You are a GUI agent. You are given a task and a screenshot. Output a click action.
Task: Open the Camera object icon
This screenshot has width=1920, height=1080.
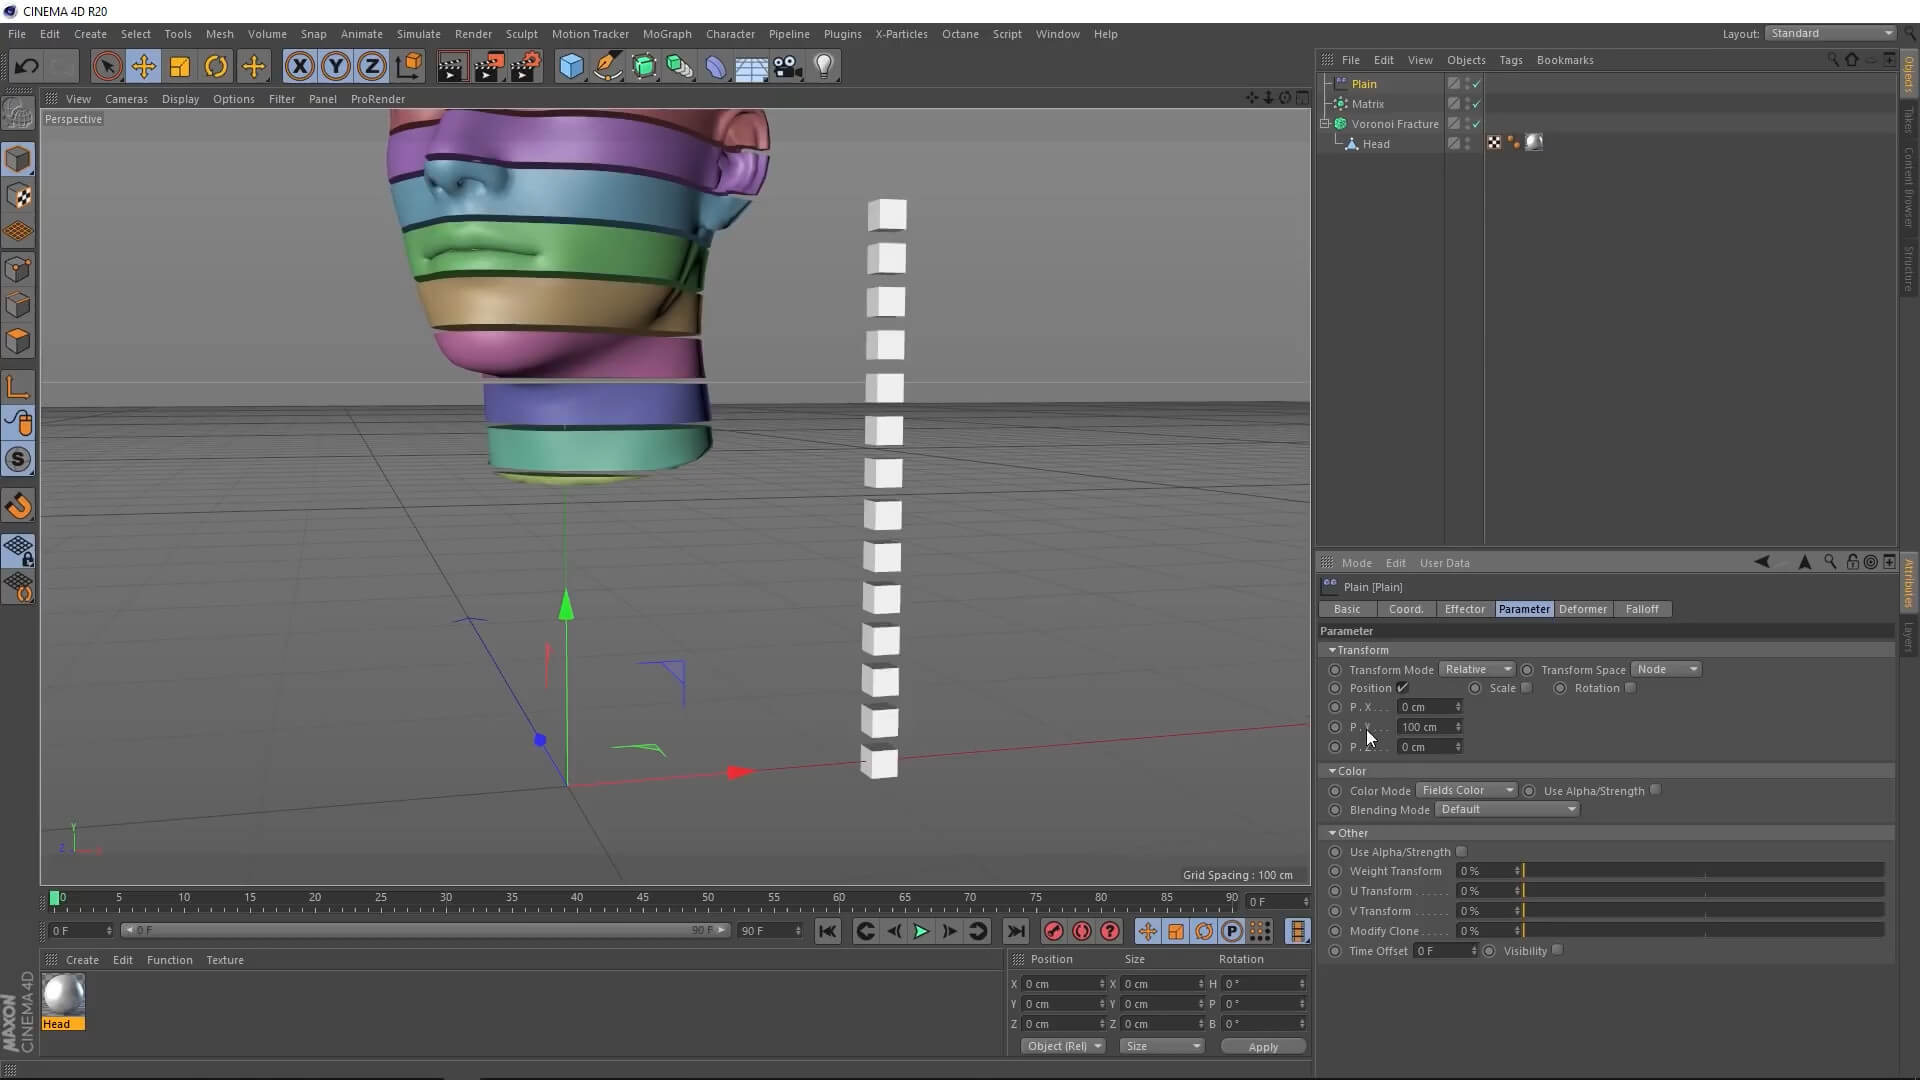pyautogui.click(x=788, y=67)
